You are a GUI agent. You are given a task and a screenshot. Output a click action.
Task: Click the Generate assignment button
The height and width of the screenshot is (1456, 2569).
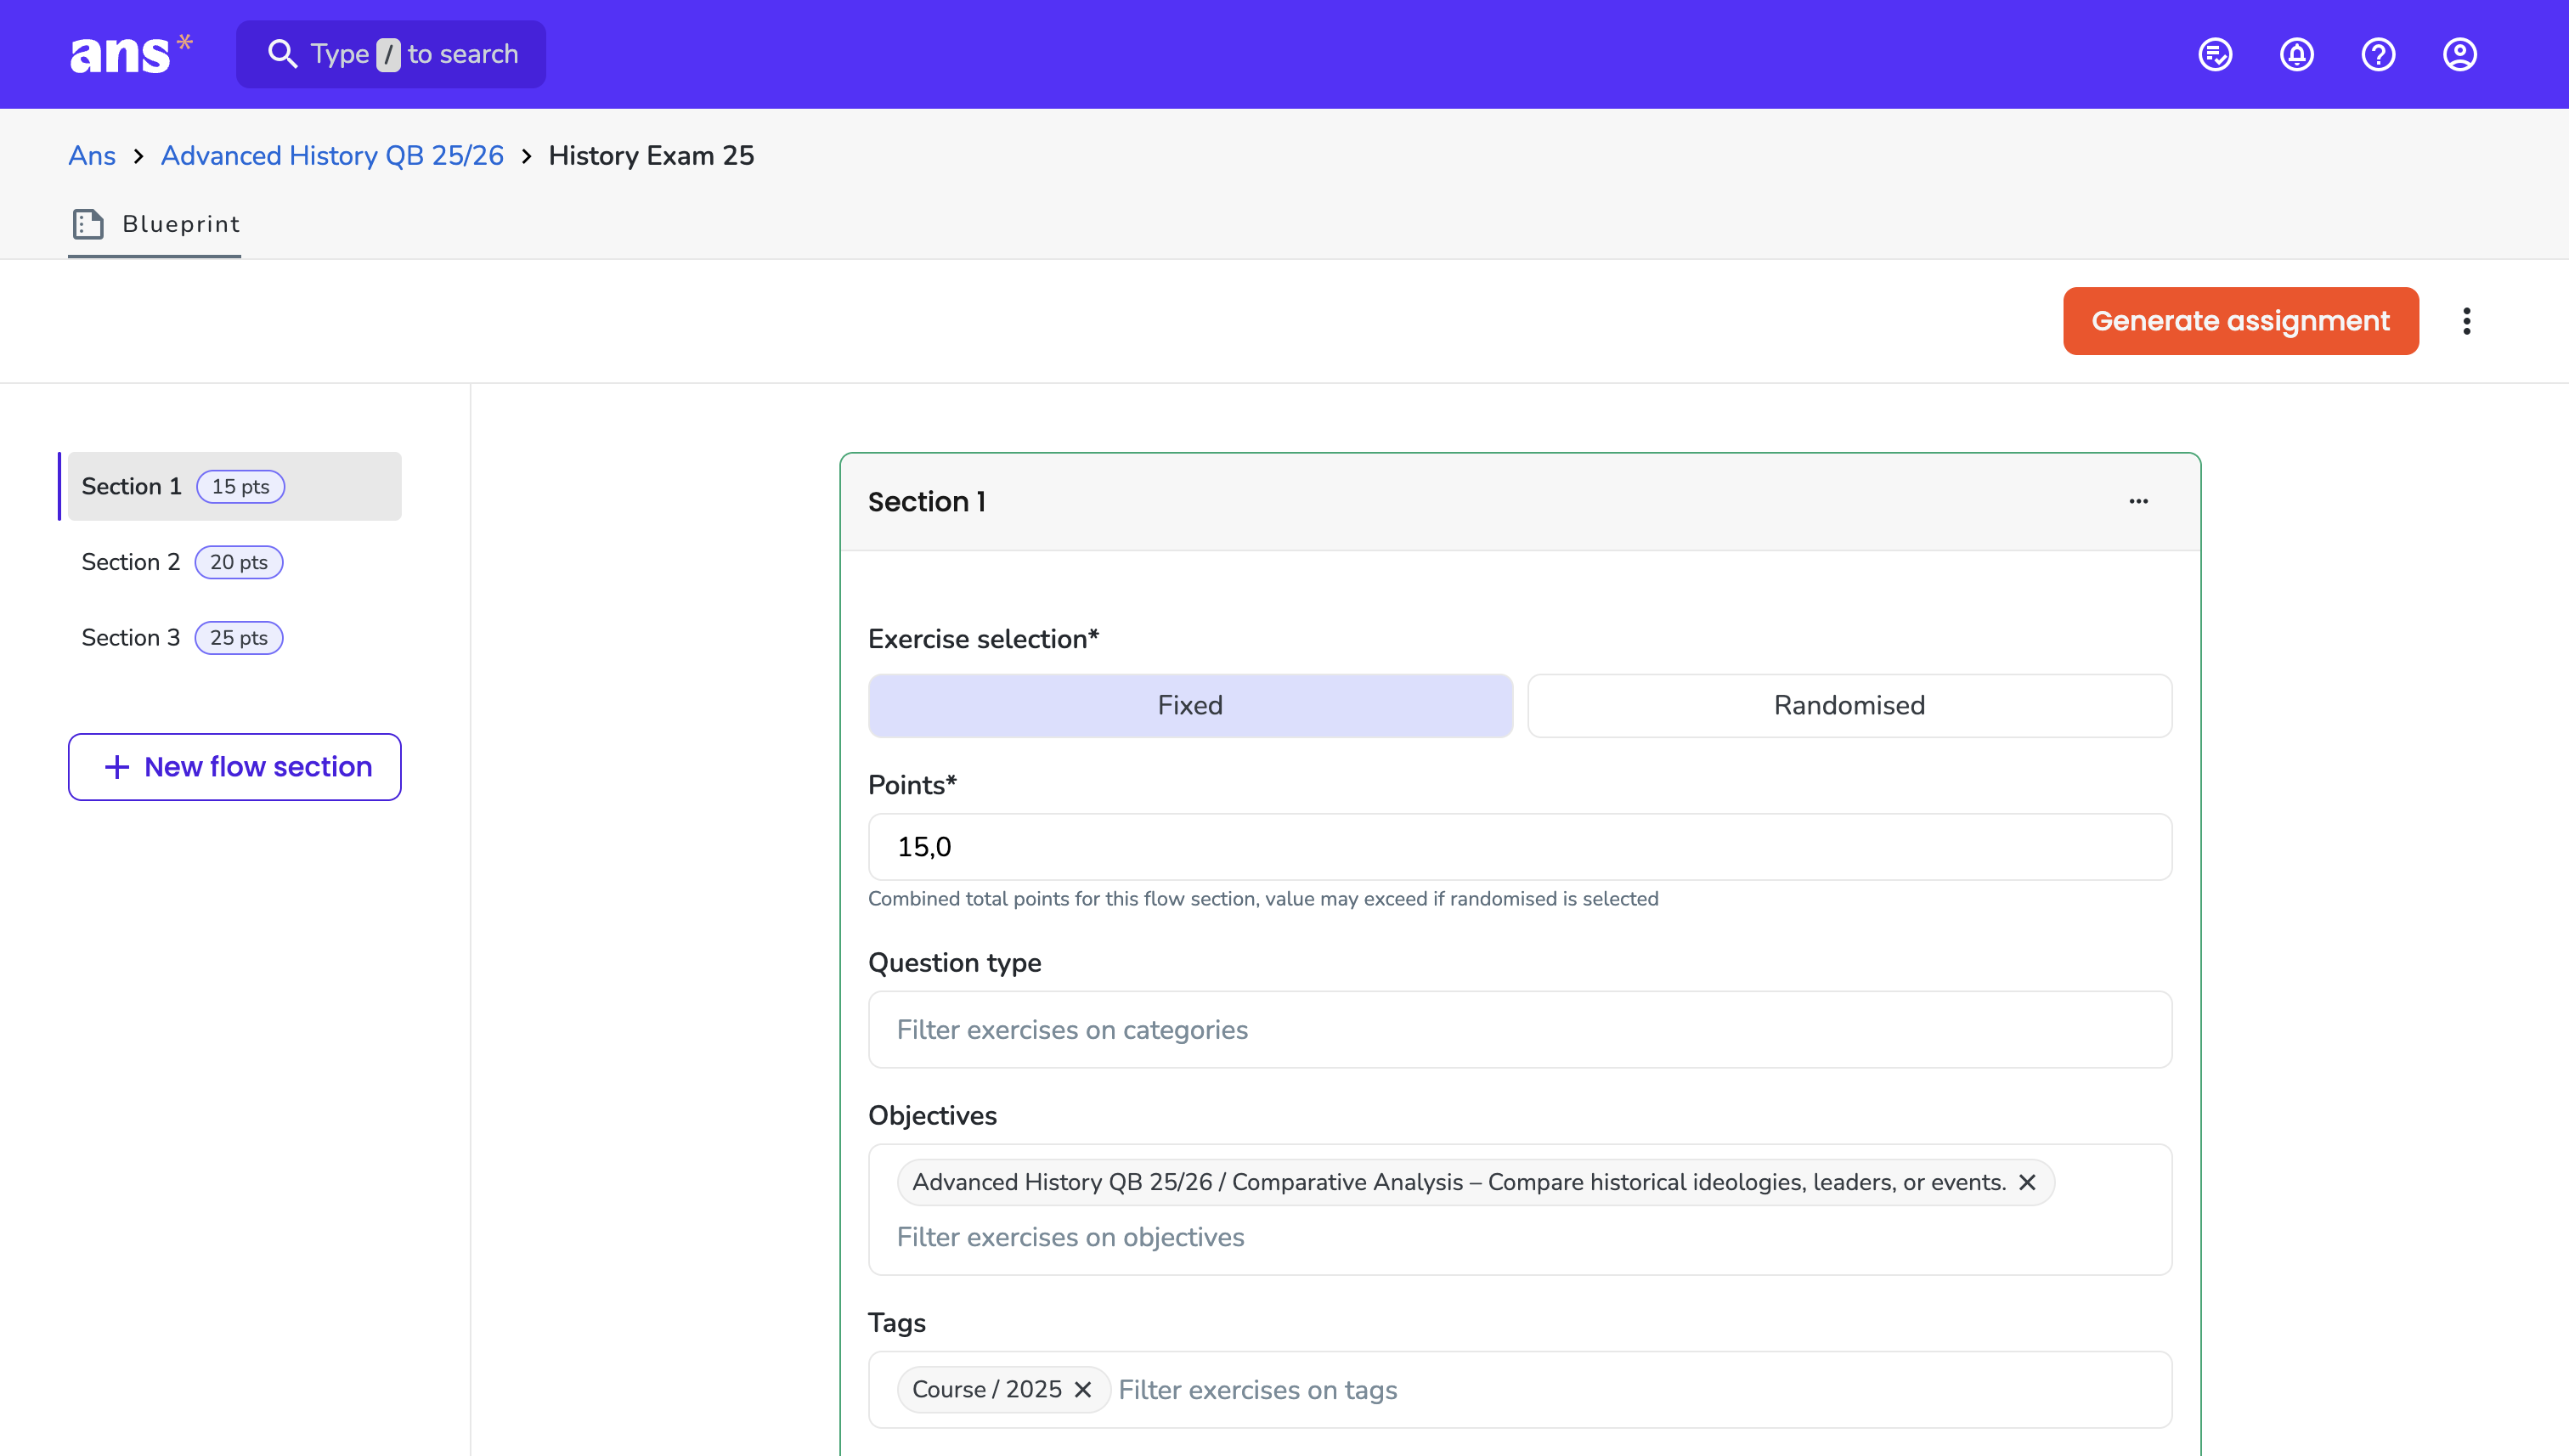click(x=2240, y=321)
